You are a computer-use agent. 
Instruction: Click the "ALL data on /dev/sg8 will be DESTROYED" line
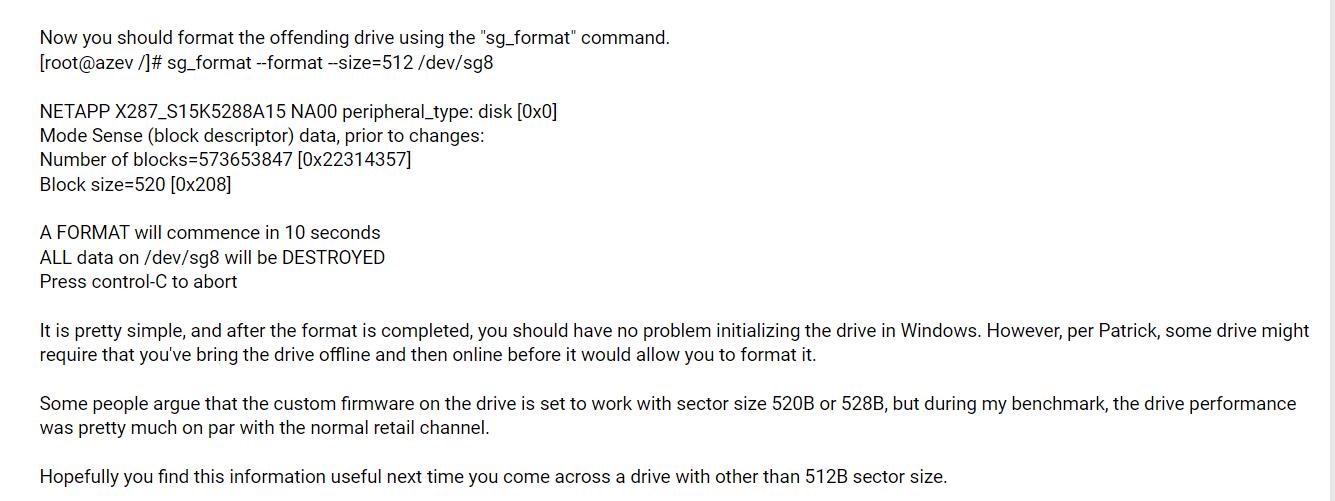(x=212, y=257)
